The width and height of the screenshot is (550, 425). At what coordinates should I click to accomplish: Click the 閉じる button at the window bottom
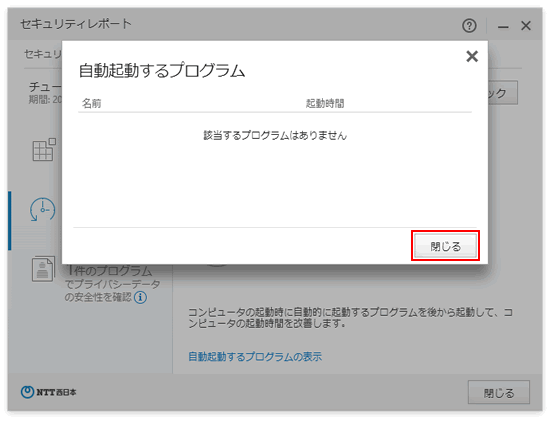(498, 392)
